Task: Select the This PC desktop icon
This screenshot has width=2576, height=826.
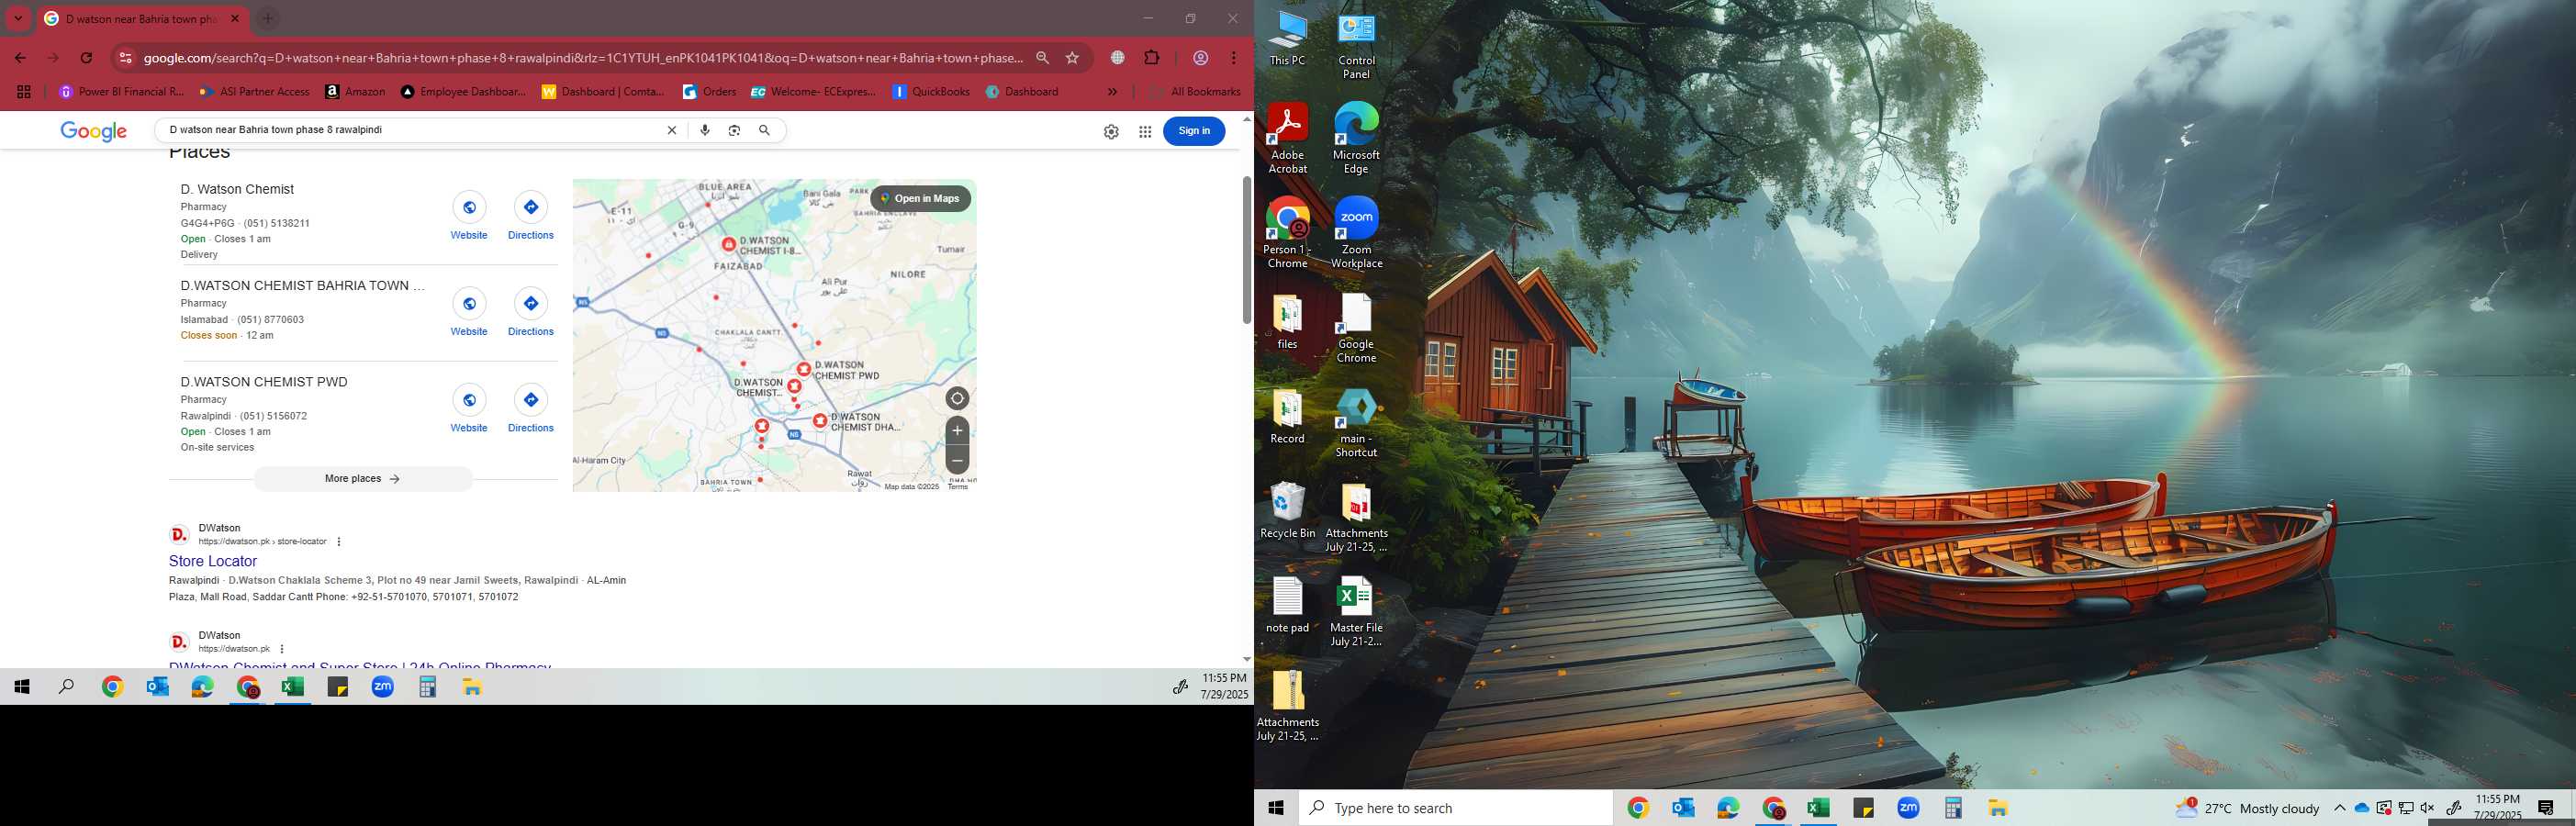Action: tap(1288, 40)
